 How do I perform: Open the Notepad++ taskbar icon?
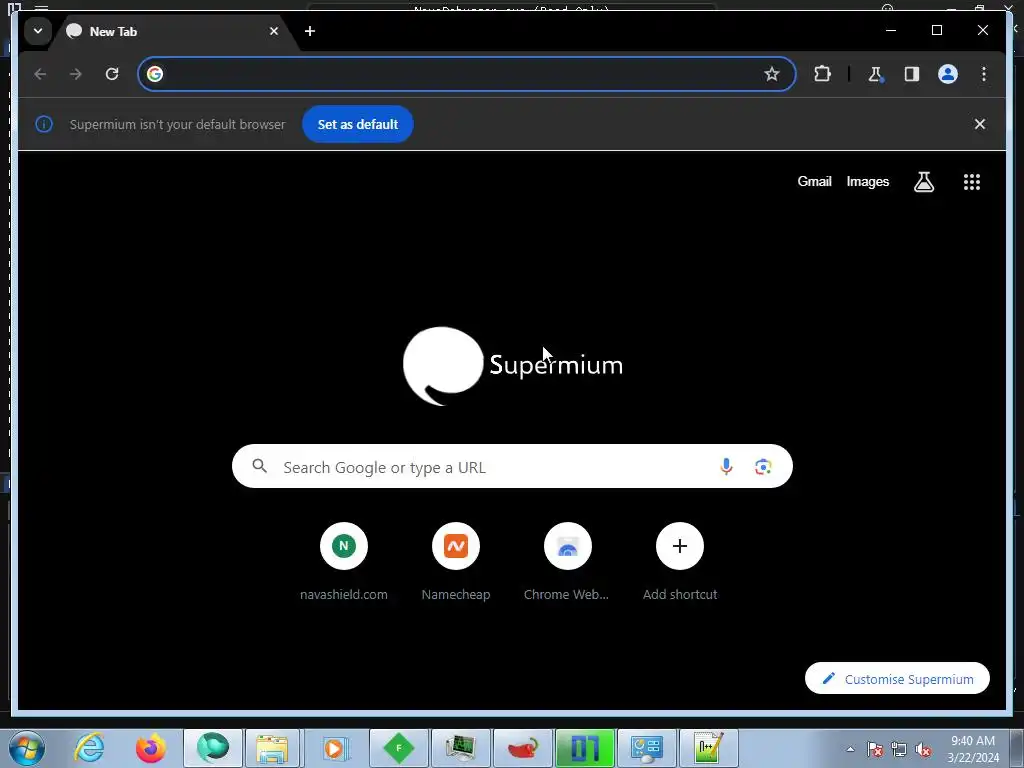(x=709, y=748)
